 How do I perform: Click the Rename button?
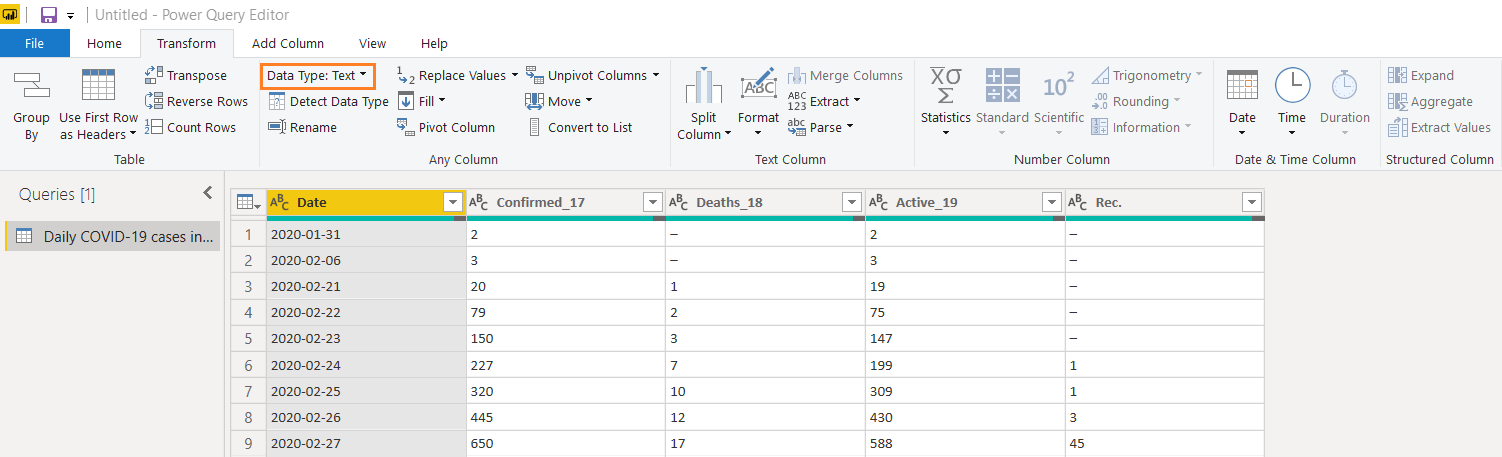(303, 127)
